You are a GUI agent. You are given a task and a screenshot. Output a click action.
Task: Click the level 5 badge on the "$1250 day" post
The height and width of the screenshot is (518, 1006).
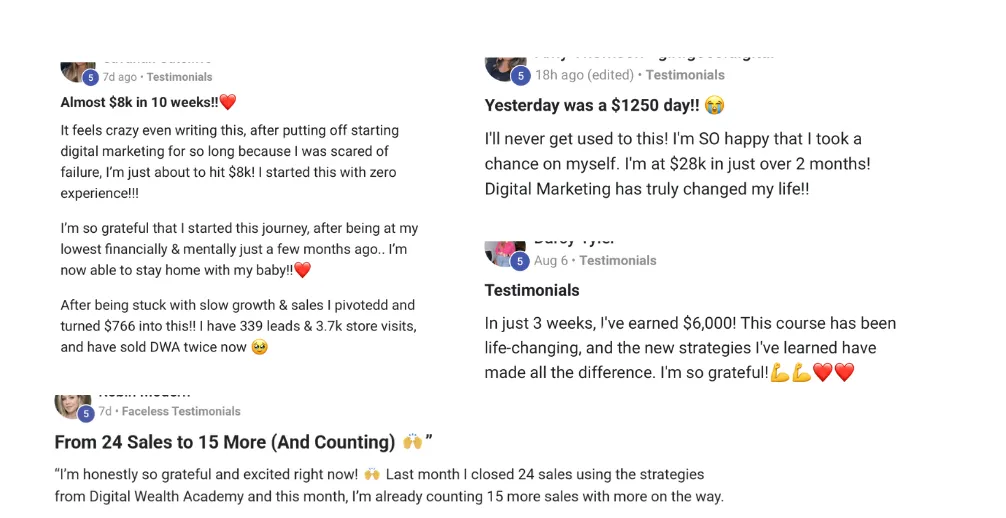click(x=519, y=76)
